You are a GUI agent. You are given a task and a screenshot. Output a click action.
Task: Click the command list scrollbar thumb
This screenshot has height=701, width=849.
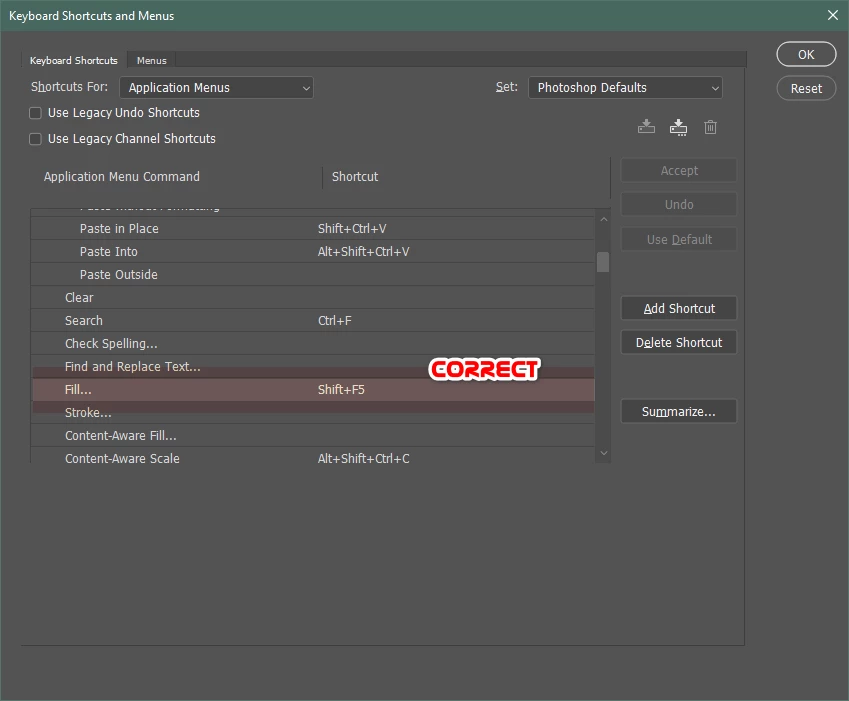tap(603, 262)
